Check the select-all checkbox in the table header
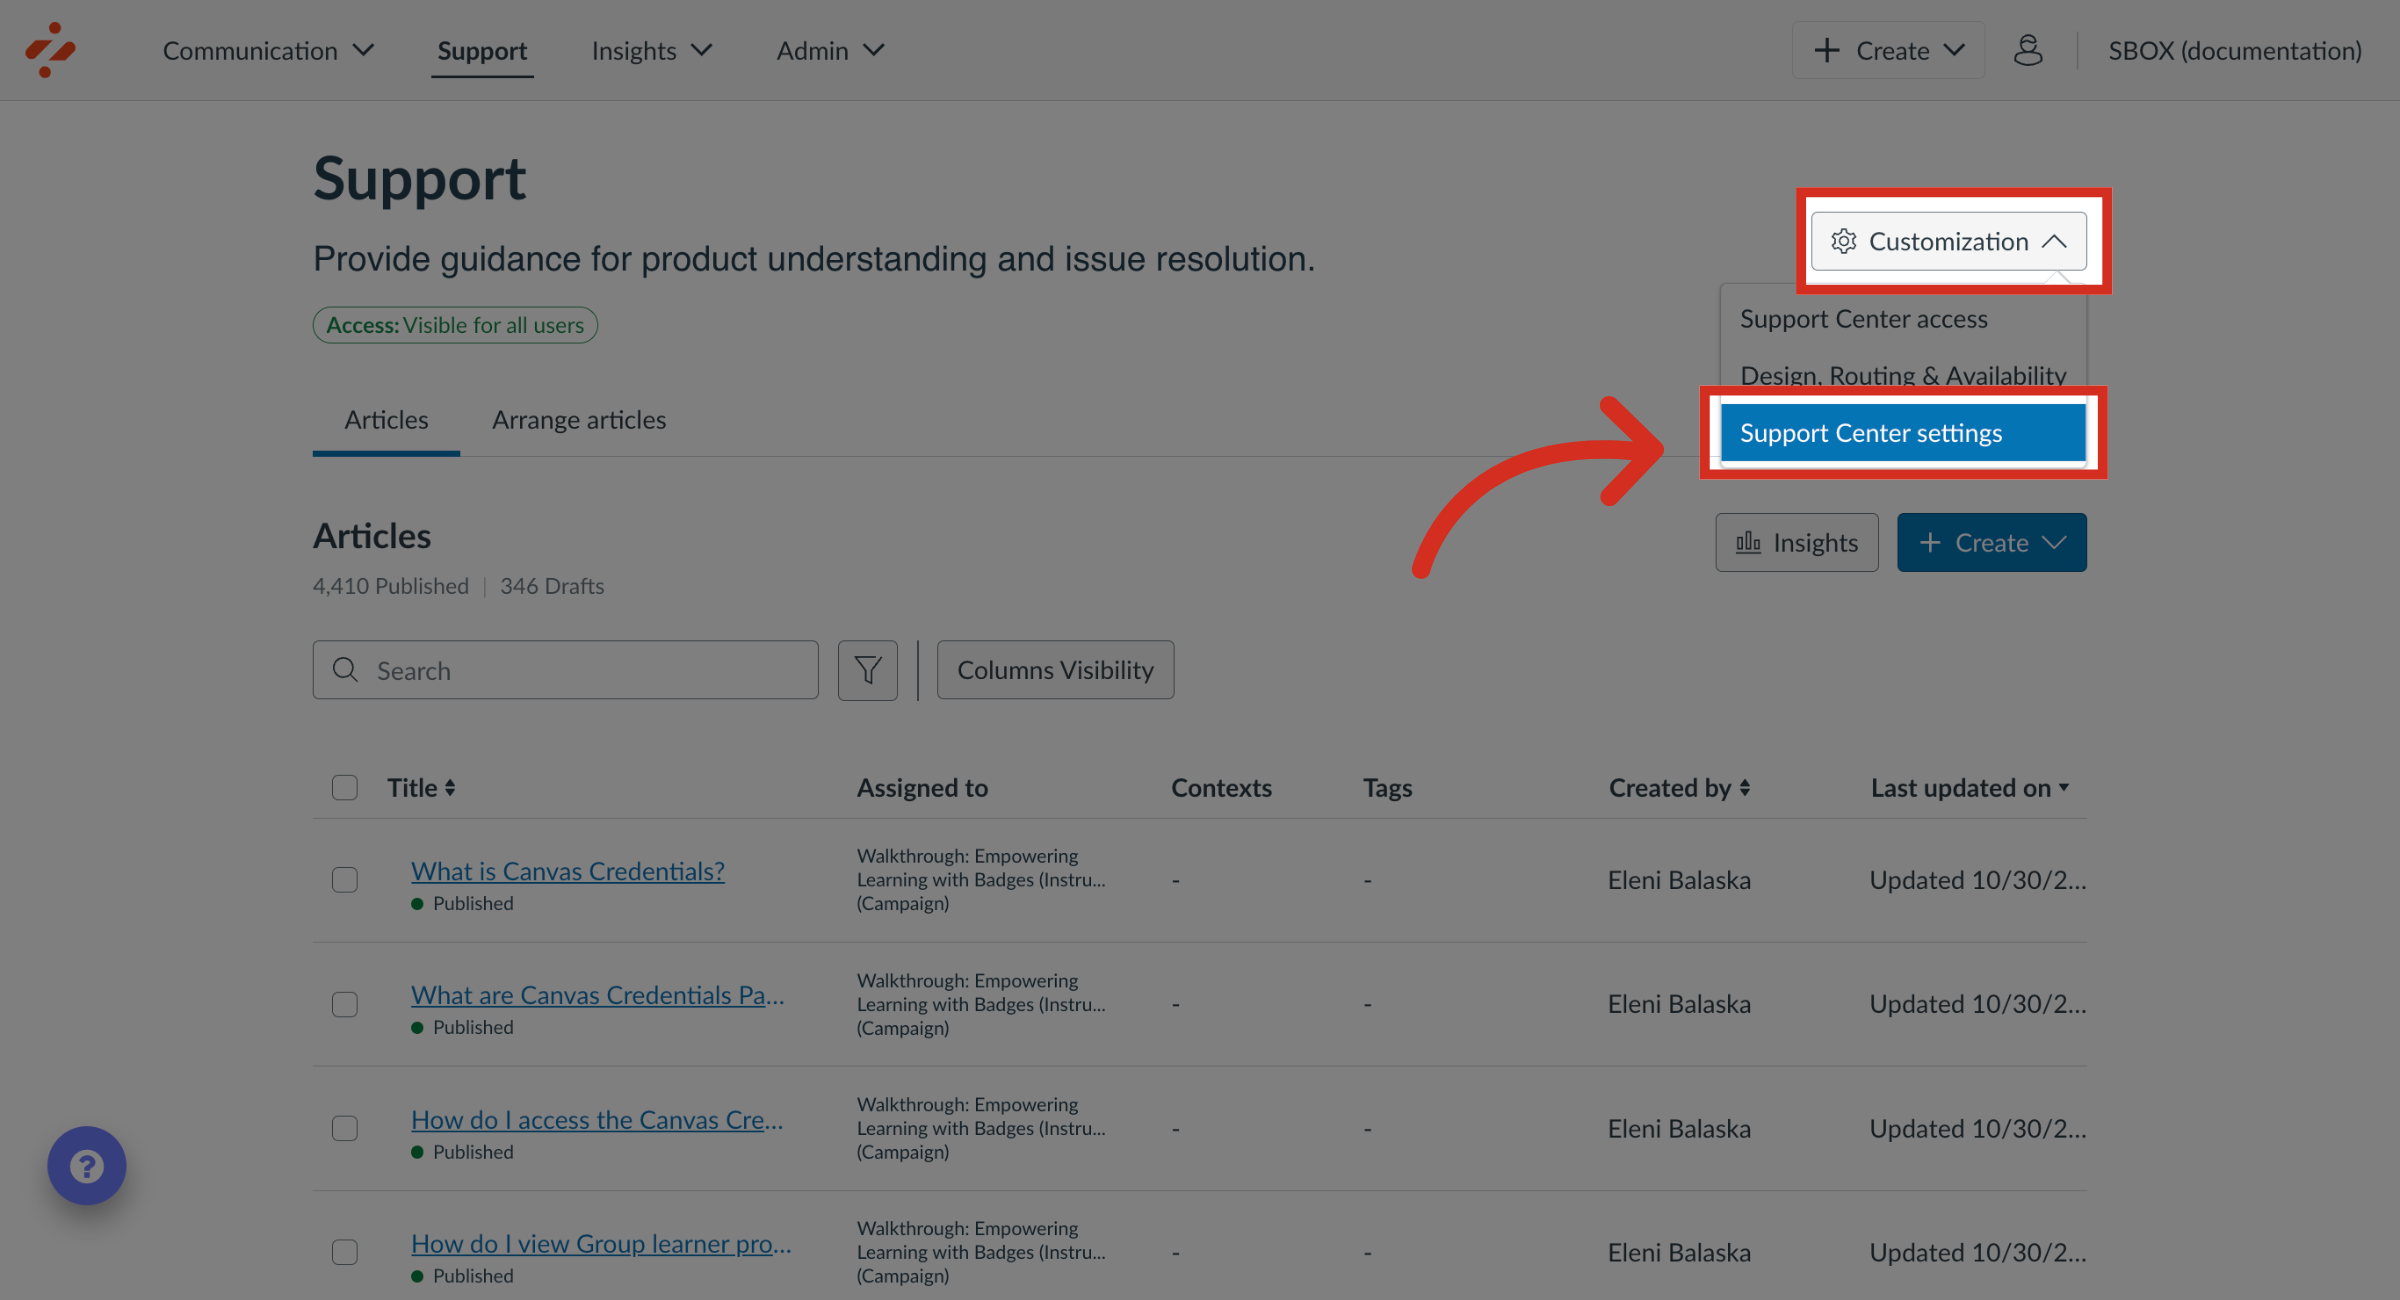Viewport: 2400px width, 1300px height. click(x=344, y=788)
